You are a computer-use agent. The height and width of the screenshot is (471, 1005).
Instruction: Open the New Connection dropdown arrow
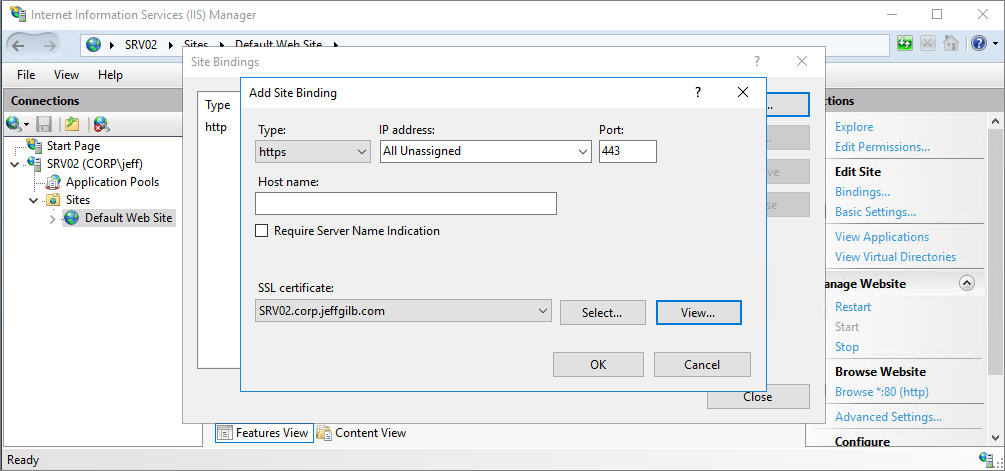pyautogui.click(x=27, y=124)
